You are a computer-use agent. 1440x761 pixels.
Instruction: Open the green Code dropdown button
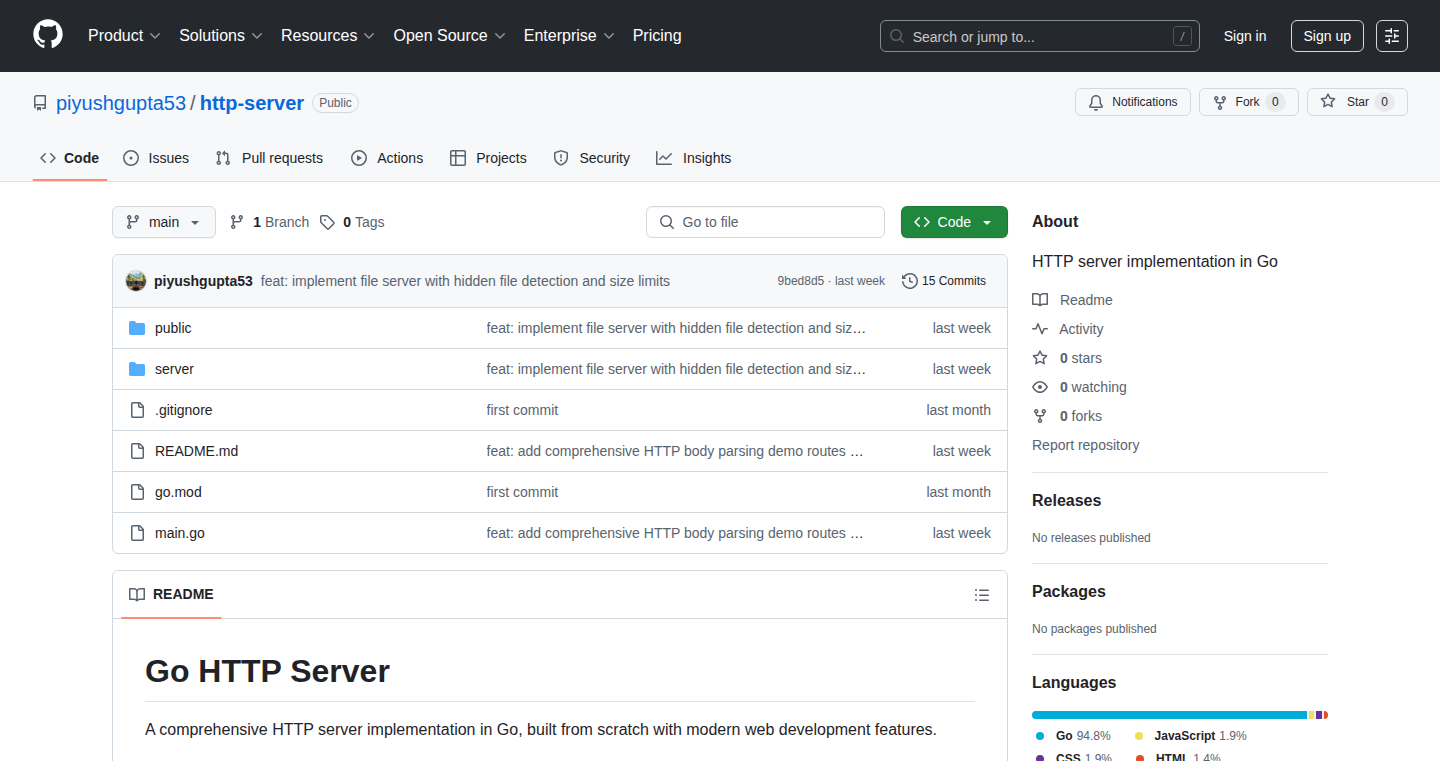click(x=954, y=222)
